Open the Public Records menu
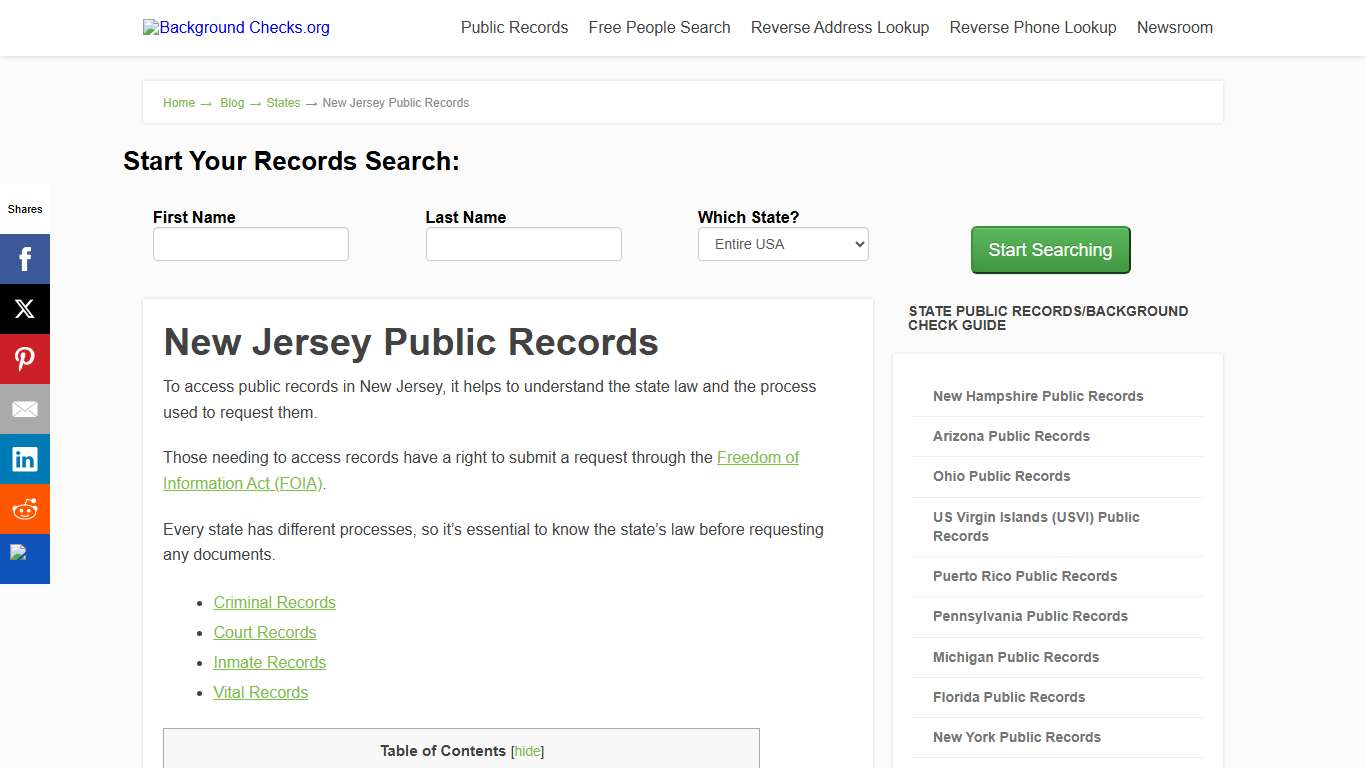The height and width of the screenshot is (768, 1366). (x=514, y=27)
